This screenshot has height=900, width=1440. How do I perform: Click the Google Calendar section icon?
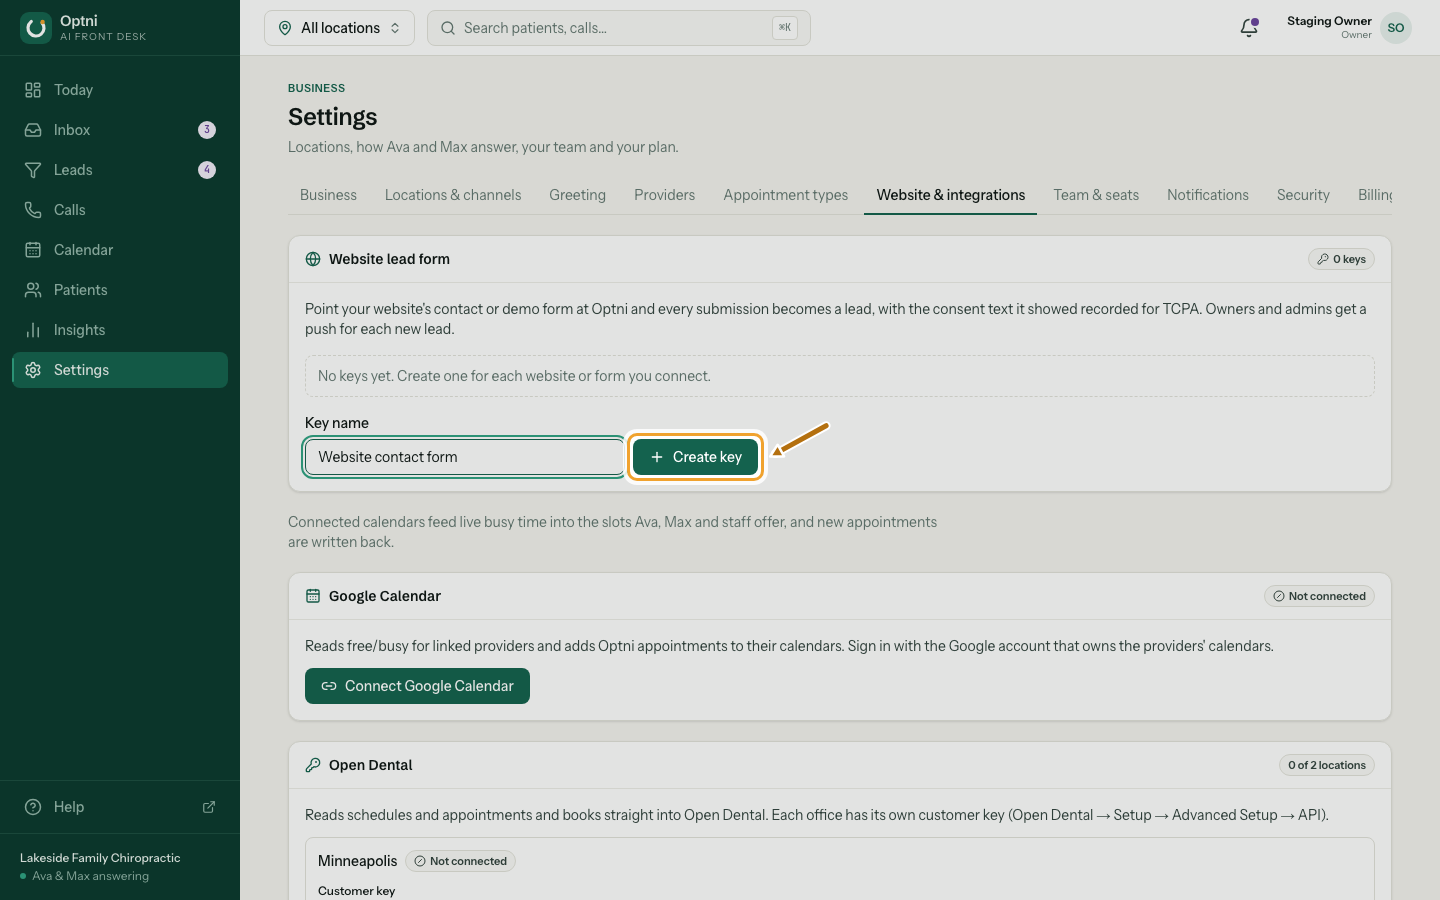(313, 596)
